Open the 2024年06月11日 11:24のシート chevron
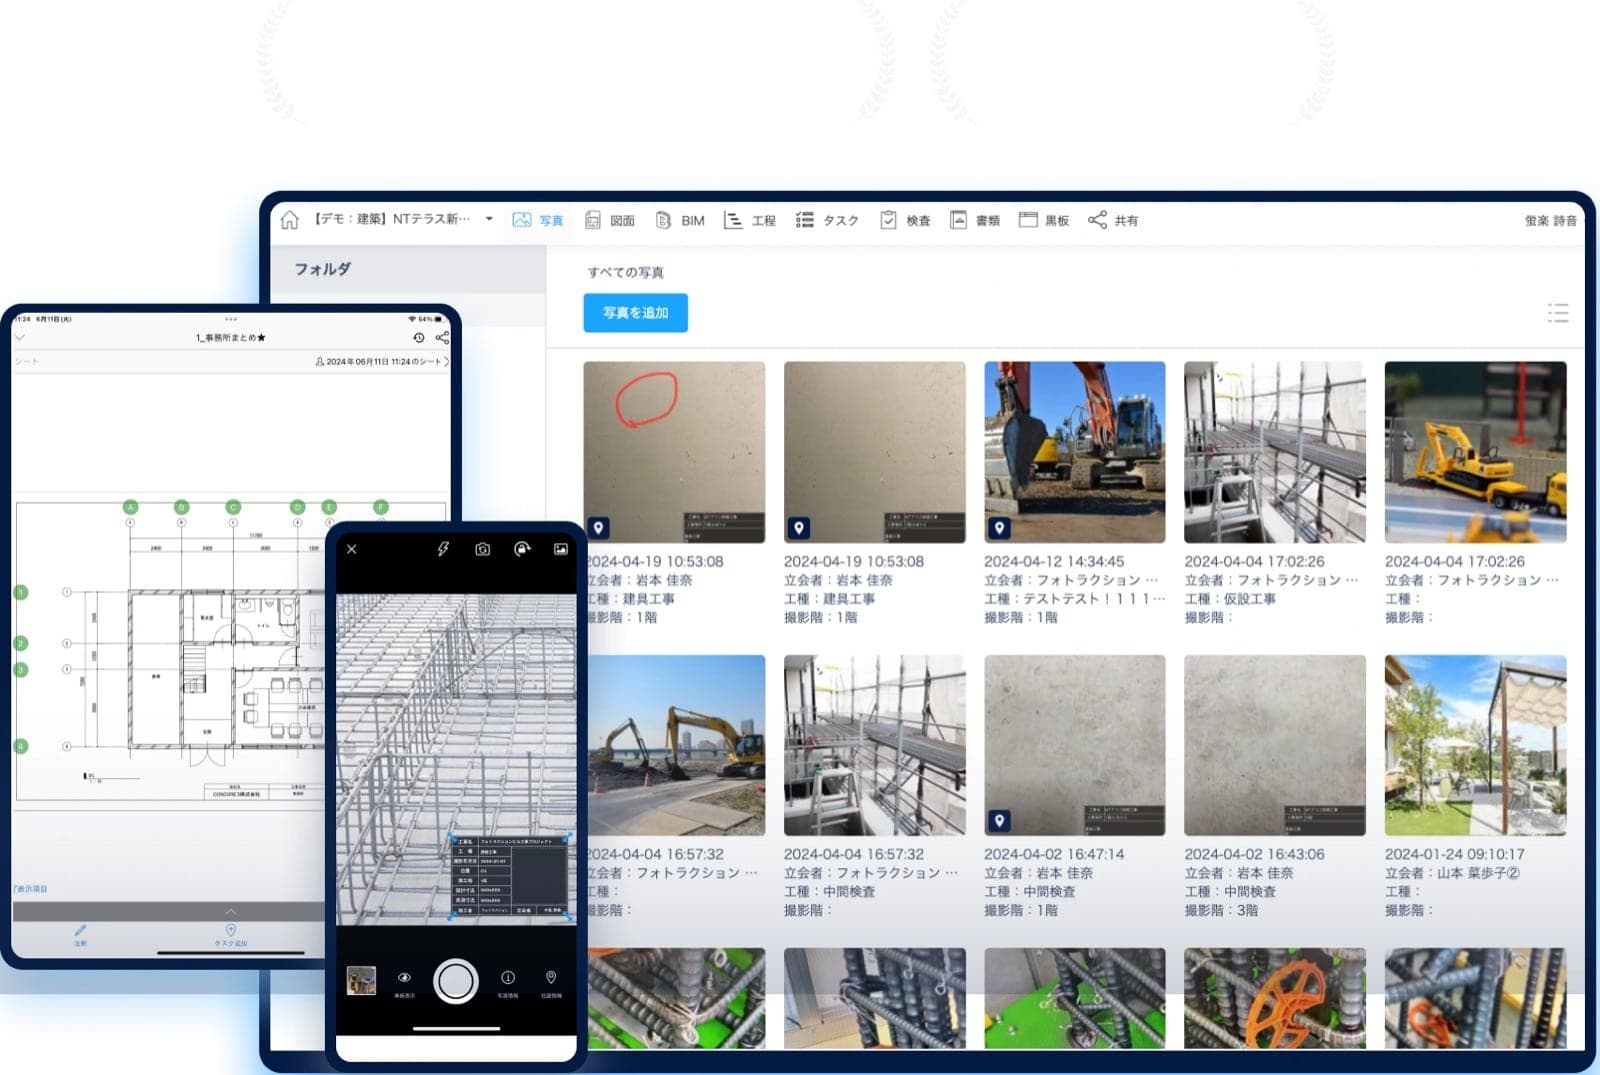The image size is (1600, 1075). (446, 361)
